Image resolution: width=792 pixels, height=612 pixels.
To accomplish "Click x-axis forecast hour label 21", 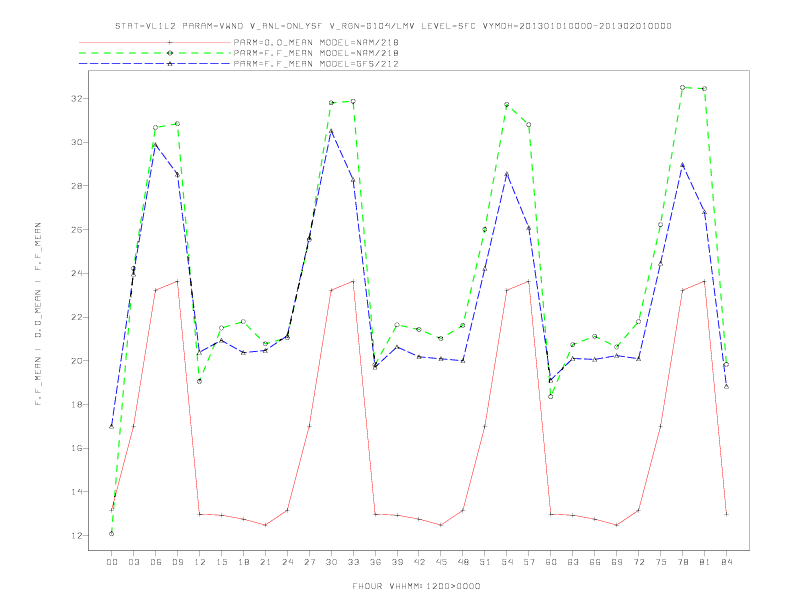I will pyautogui.click(x=265, y=562).
